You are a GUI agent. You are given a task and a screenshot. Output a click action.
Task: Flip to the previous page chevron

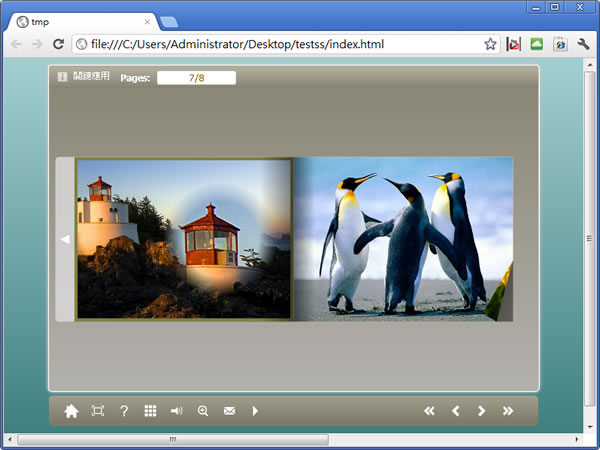455,411
